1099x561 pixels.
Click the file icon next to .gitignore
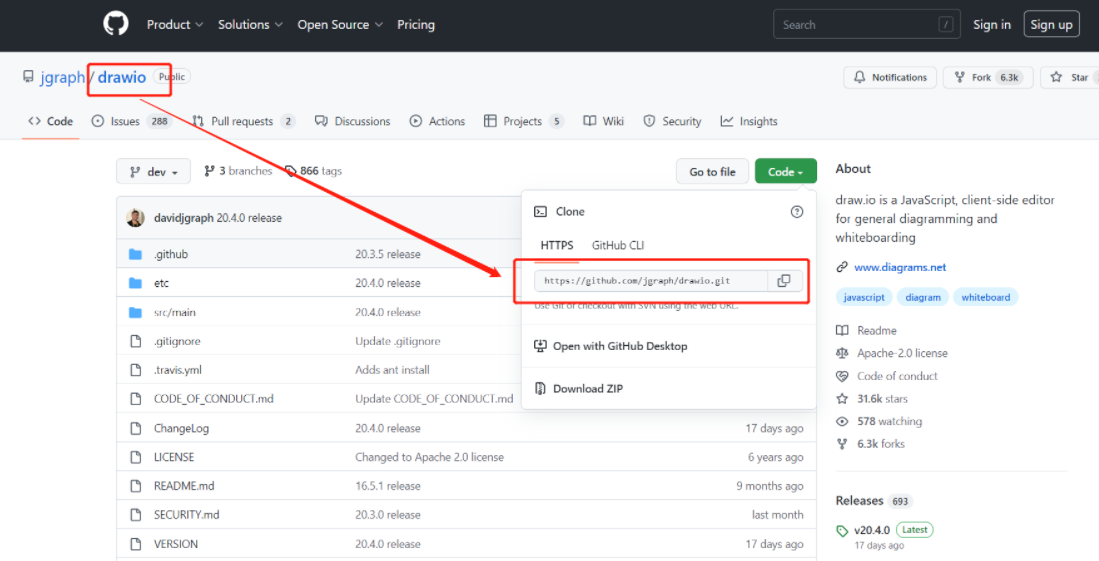click(136, 341)
